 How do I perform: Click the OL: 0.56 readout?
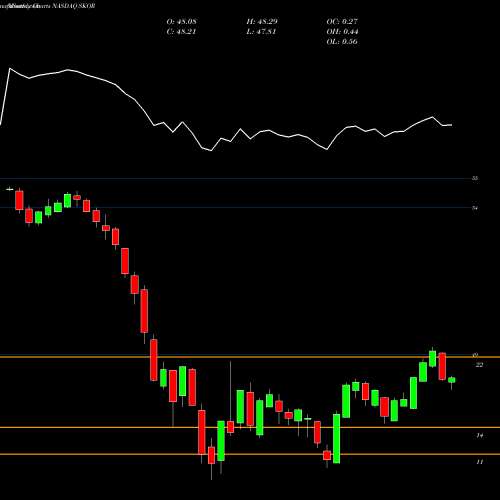click(x=342, y=42)
